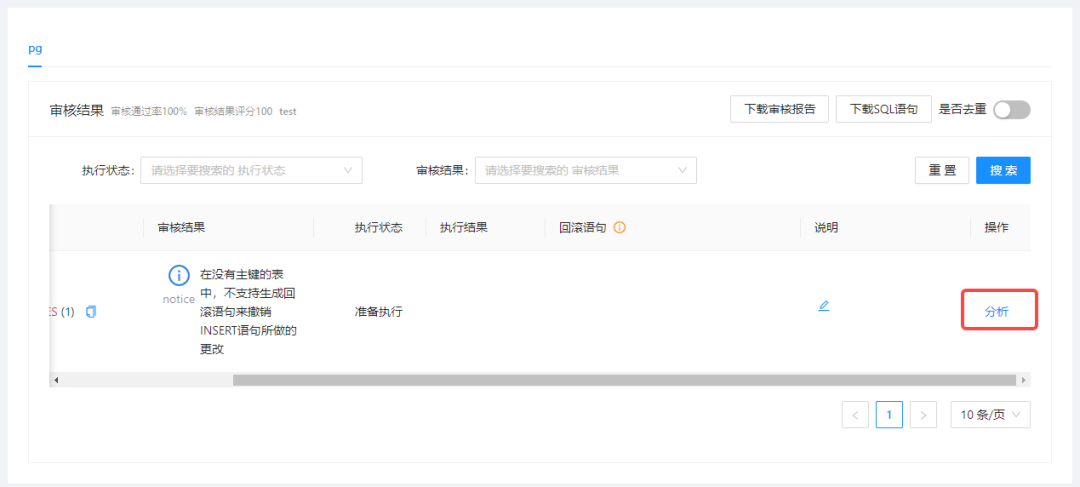Image resolution: width=1080 pixels, height=487 pixels.
Task: Open the 审核结果 filter dropdown
Action: [585, 170]
